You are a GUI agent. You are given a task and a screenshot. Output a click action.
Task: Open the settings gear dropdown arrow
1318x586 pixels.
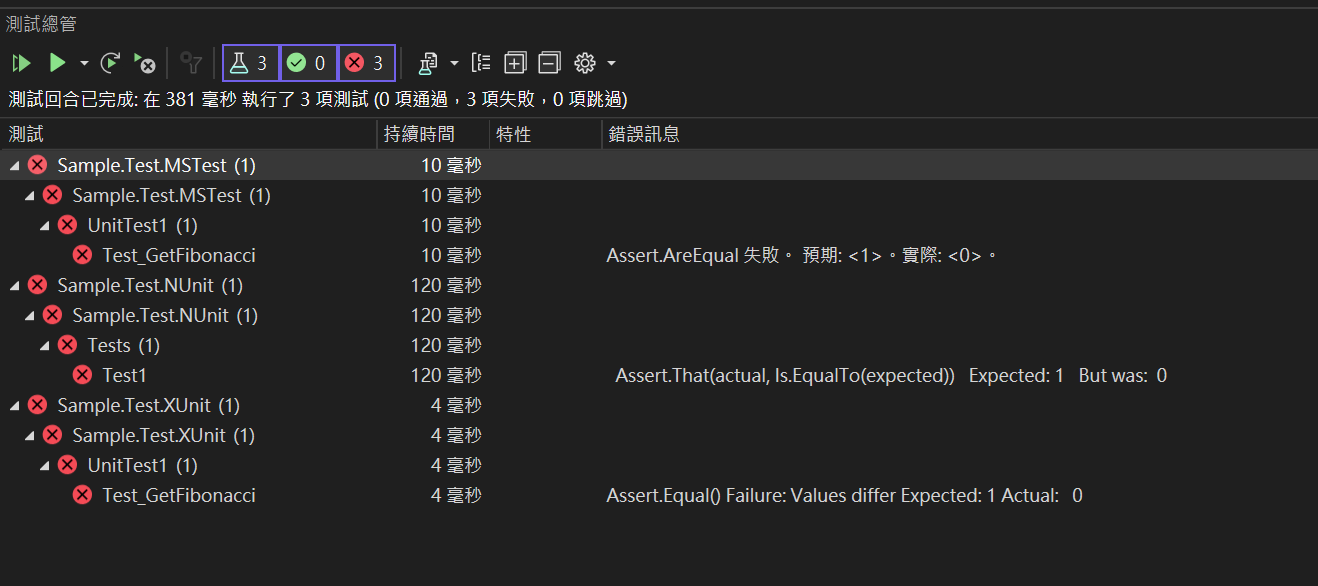pos(611,63)
